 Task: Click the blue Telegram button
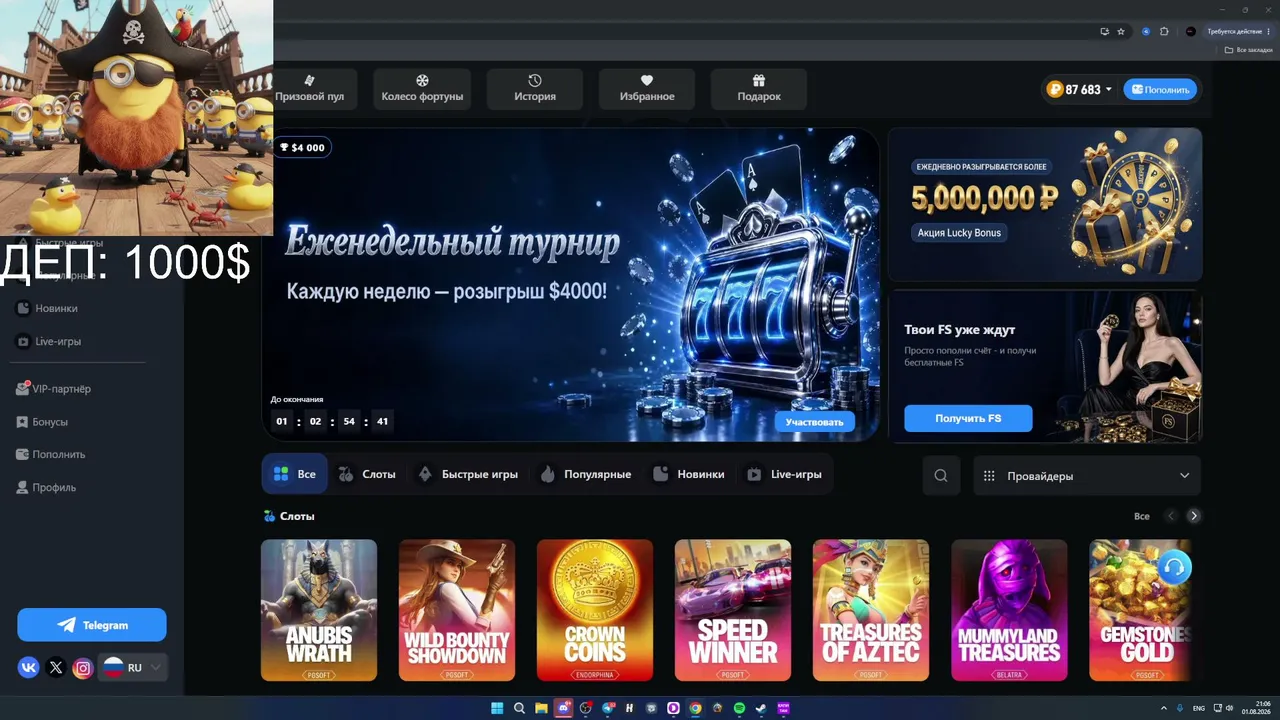pos(92,625)
